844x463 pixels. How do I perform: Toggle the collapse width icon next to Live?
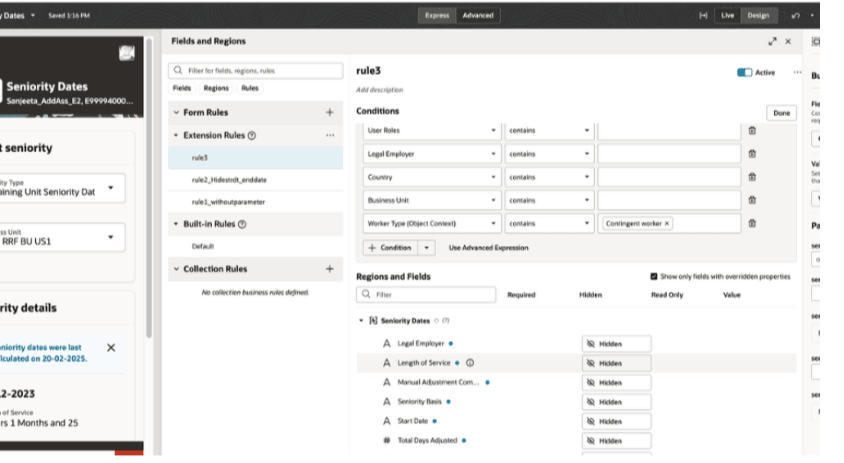(703, 16)
